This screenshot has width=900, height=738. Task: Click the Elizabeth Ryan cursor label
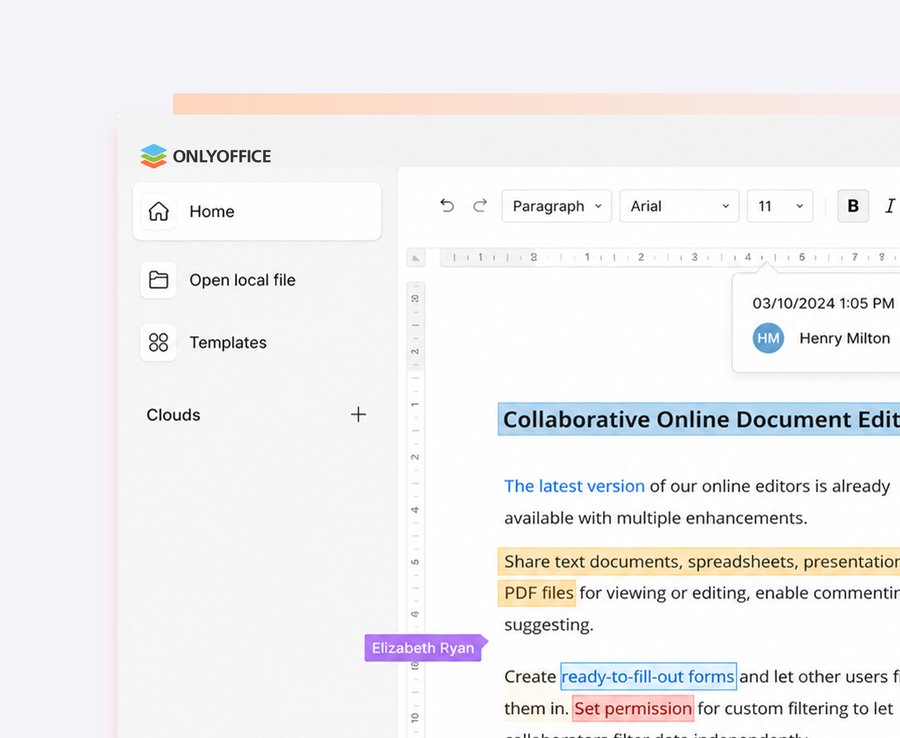click(424, 648)
